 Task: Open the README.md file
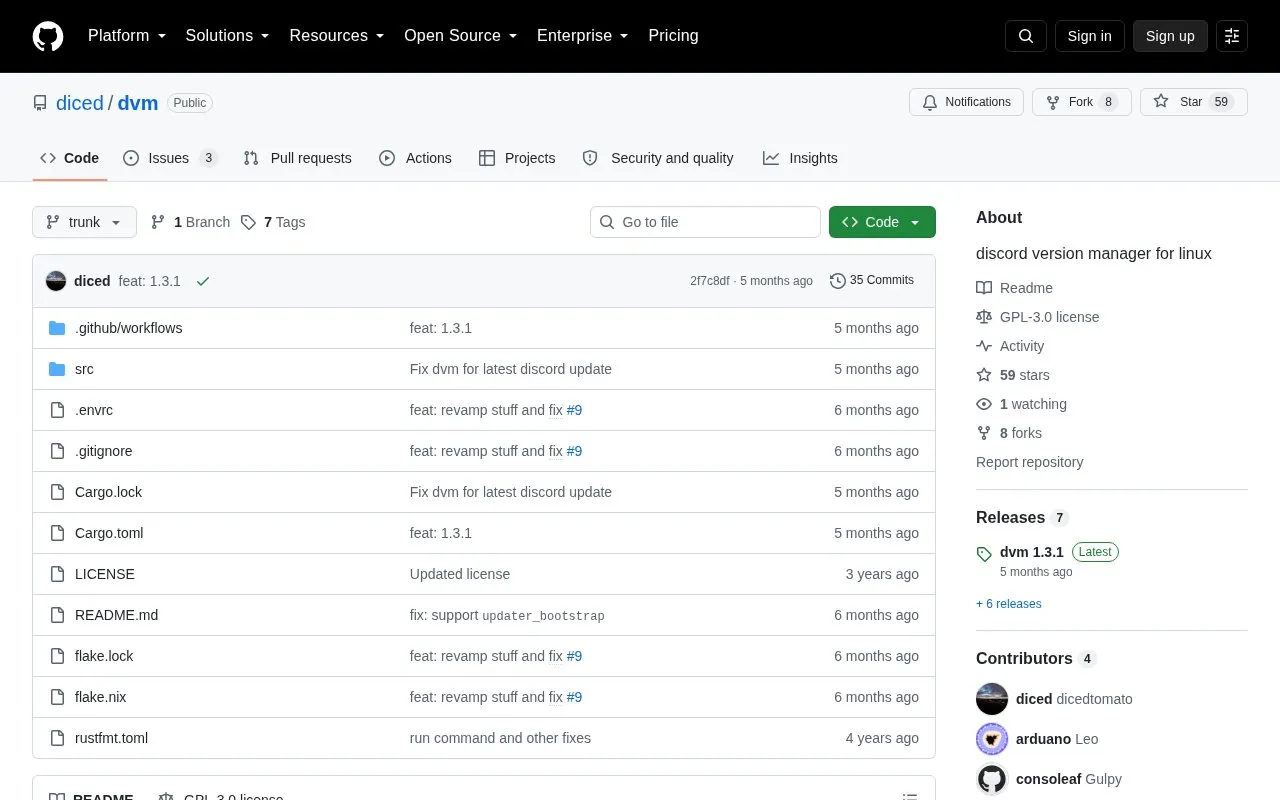116,615
